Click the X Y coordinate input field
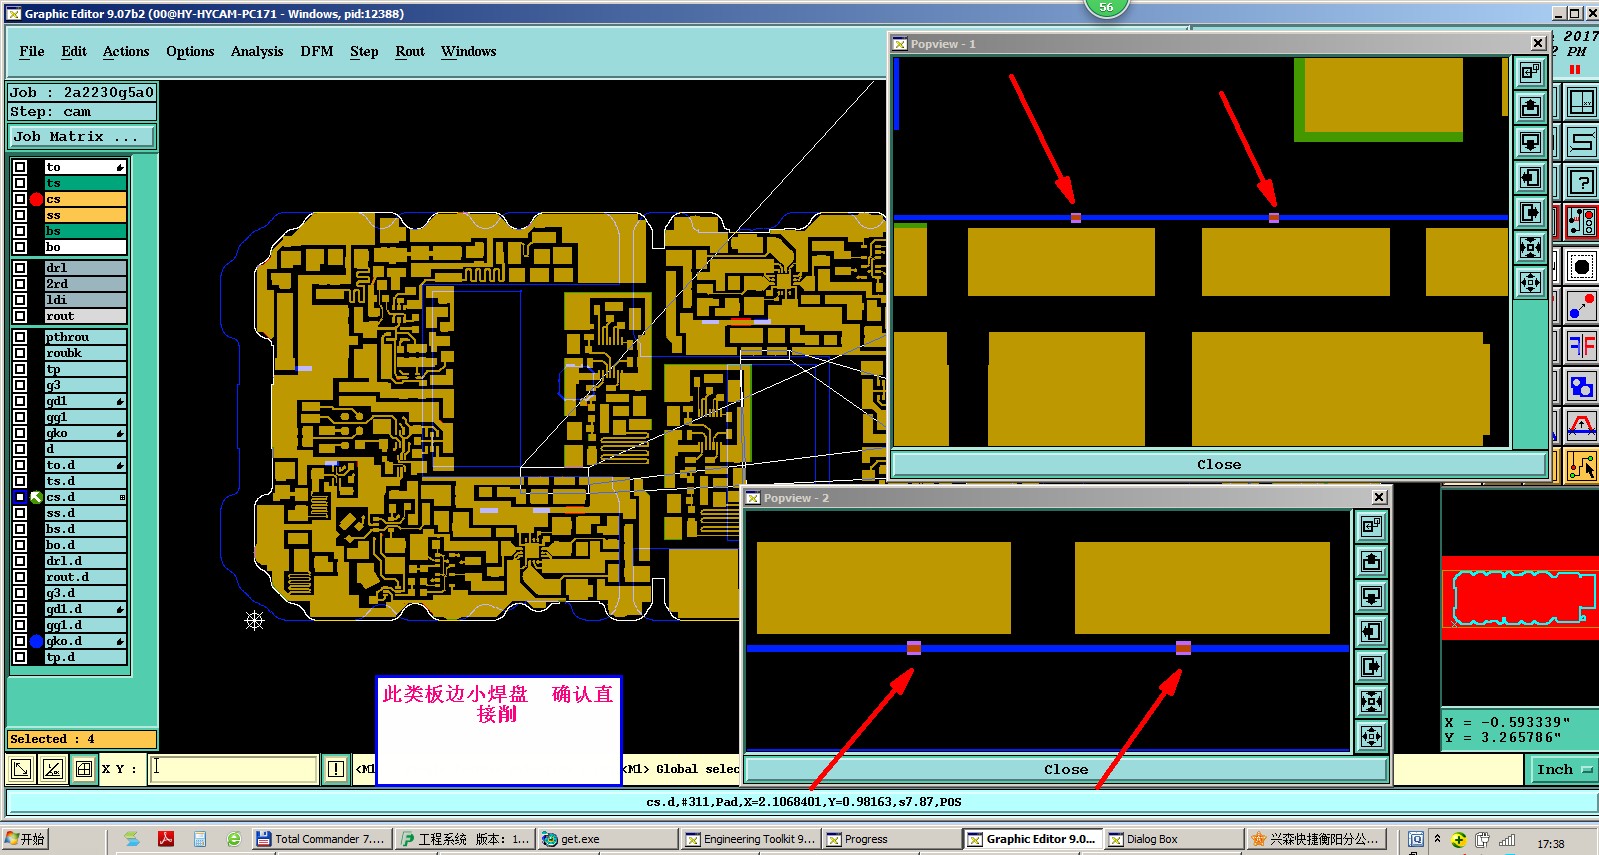This screenshot has width=1599, height=855. click(x=233, y=769)
